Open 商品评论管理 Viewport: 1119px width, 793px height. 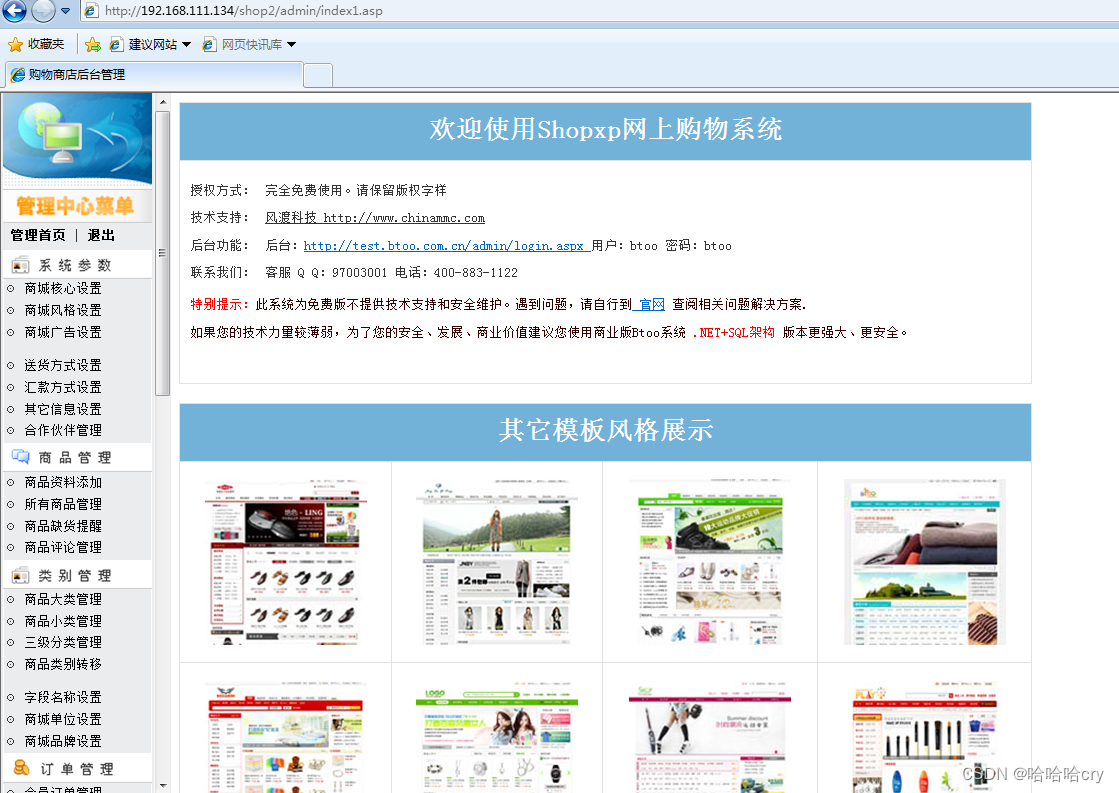click(63, 547)
